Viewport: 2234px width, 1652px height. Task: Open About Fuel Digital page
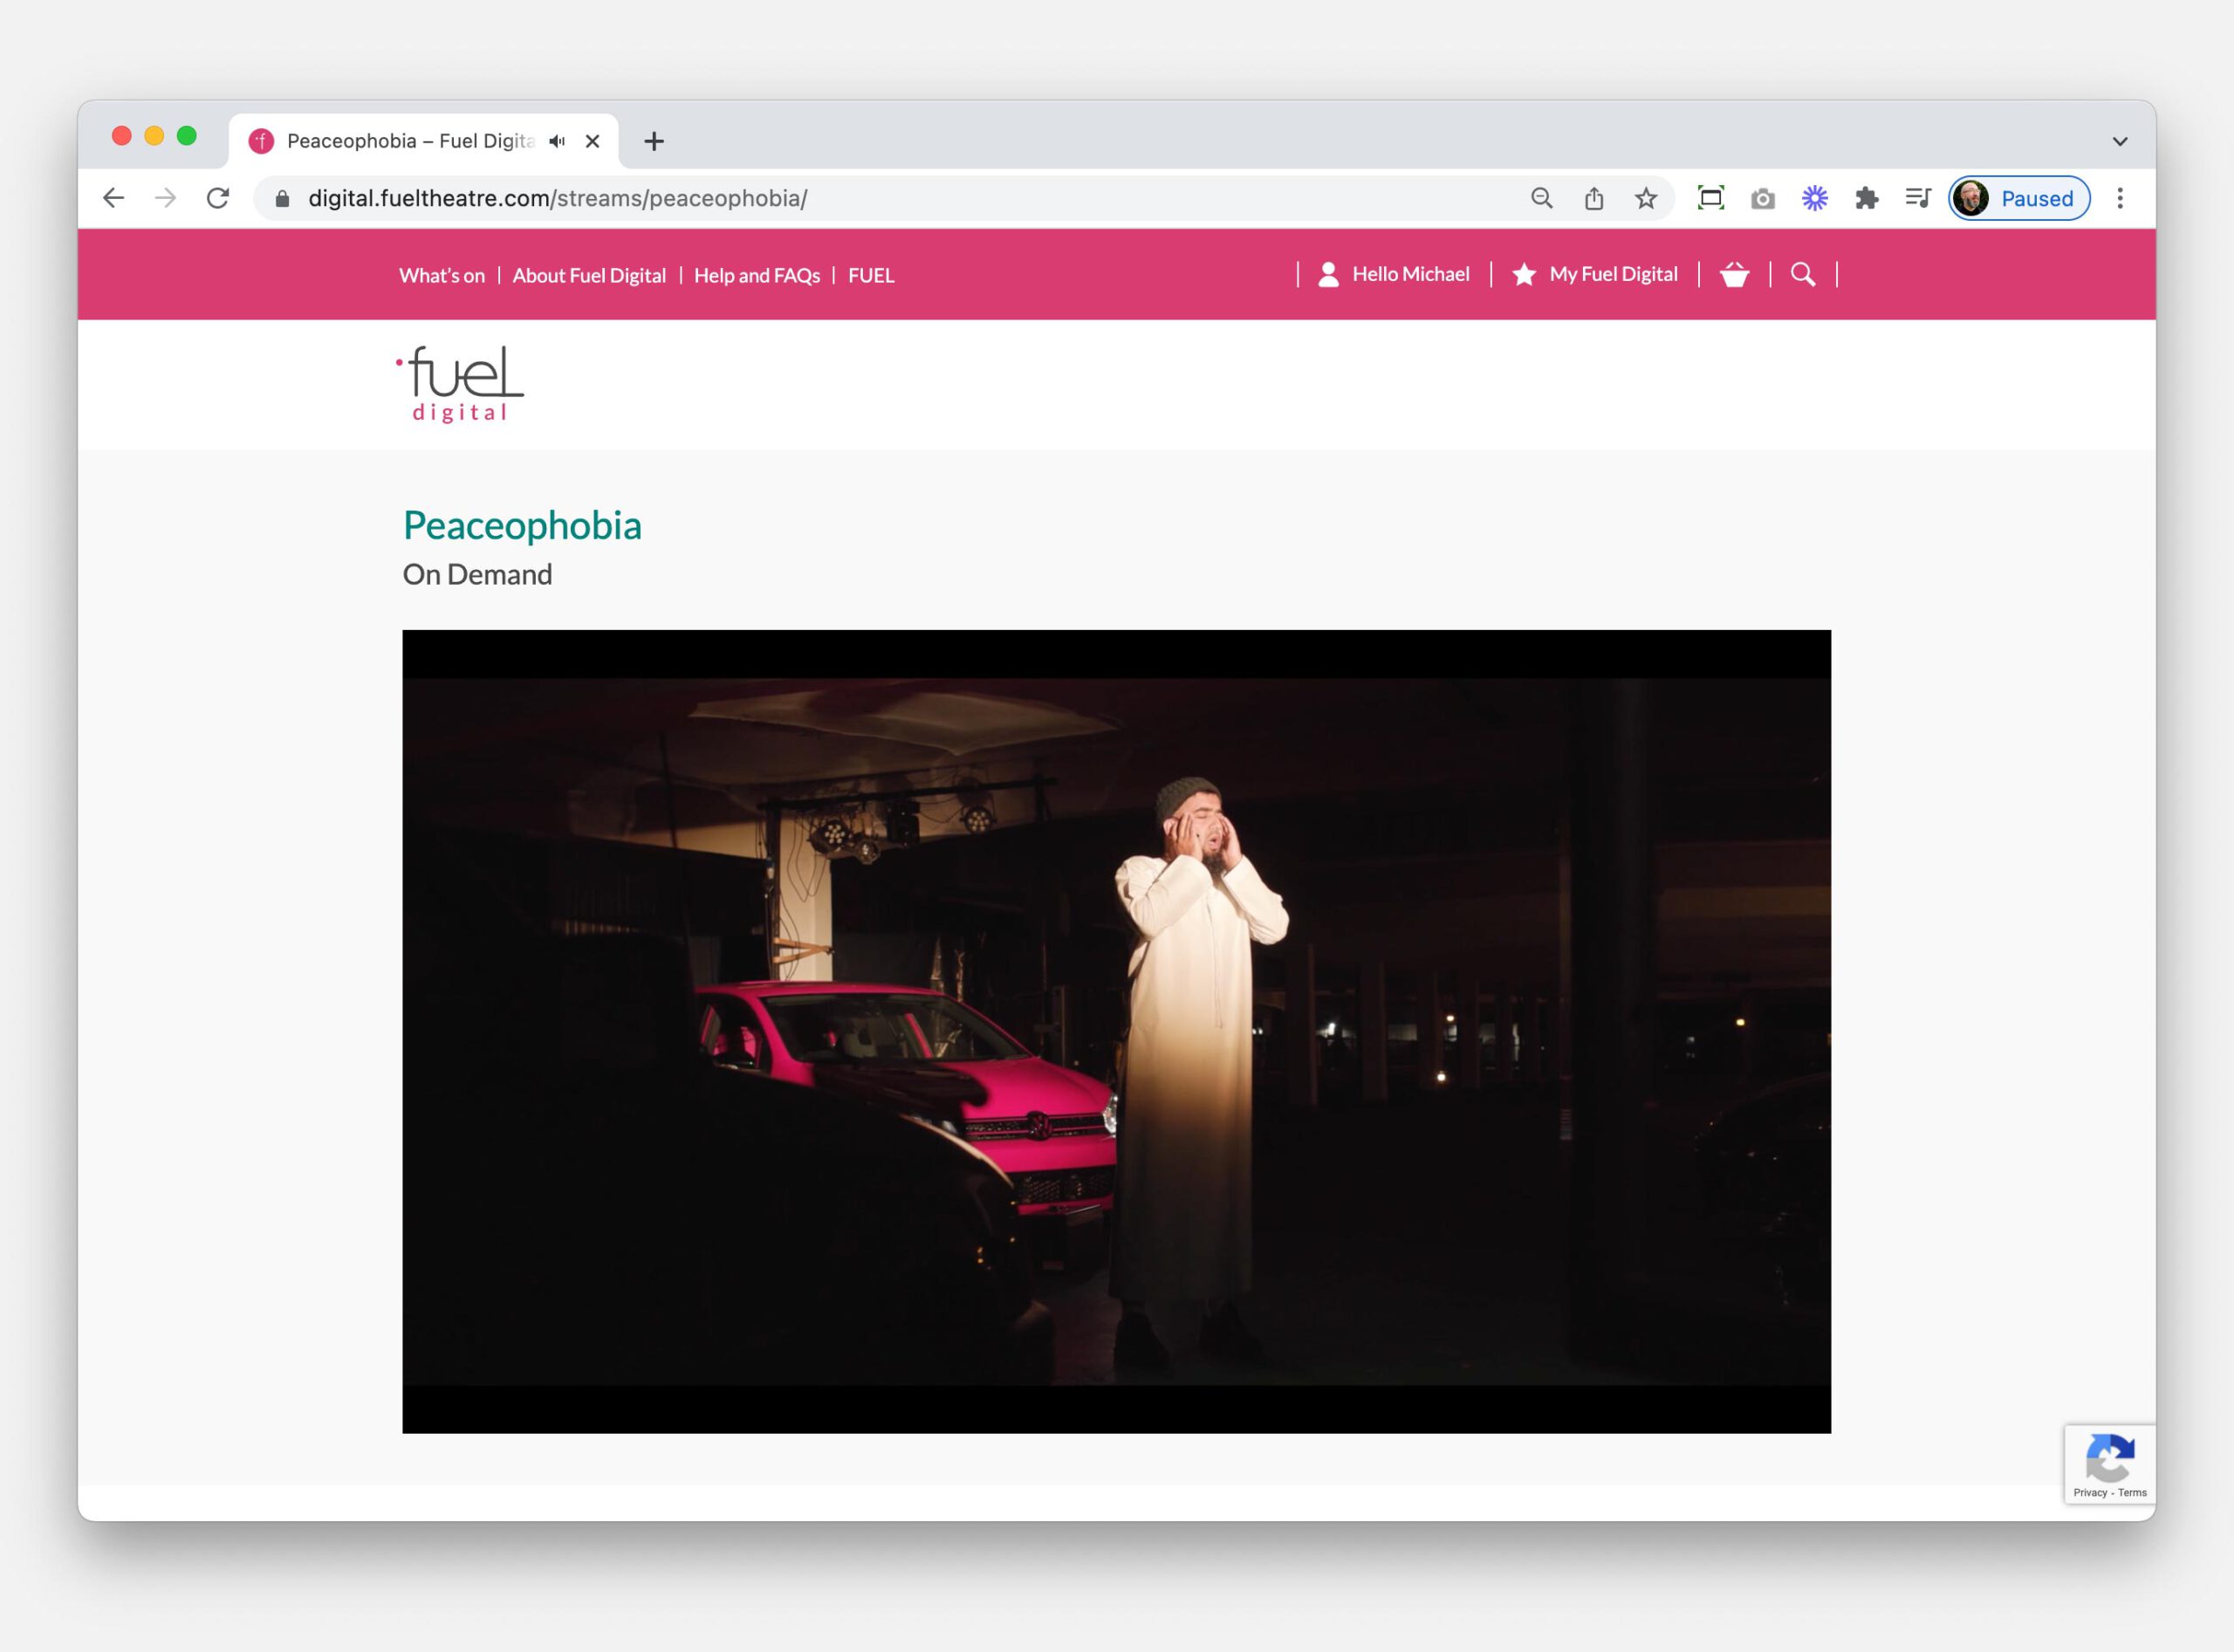[589, 275]
